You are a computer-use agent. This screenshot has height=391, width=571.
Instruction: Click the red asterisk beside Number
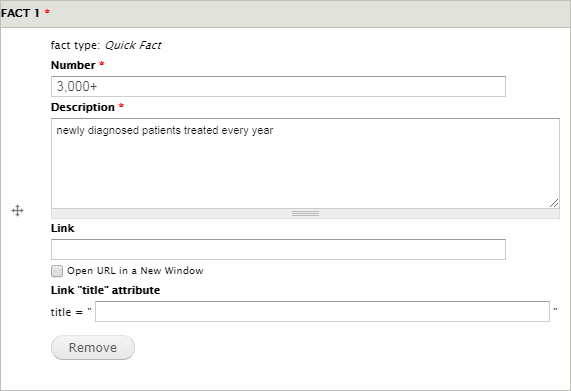[x=102, y=64]
